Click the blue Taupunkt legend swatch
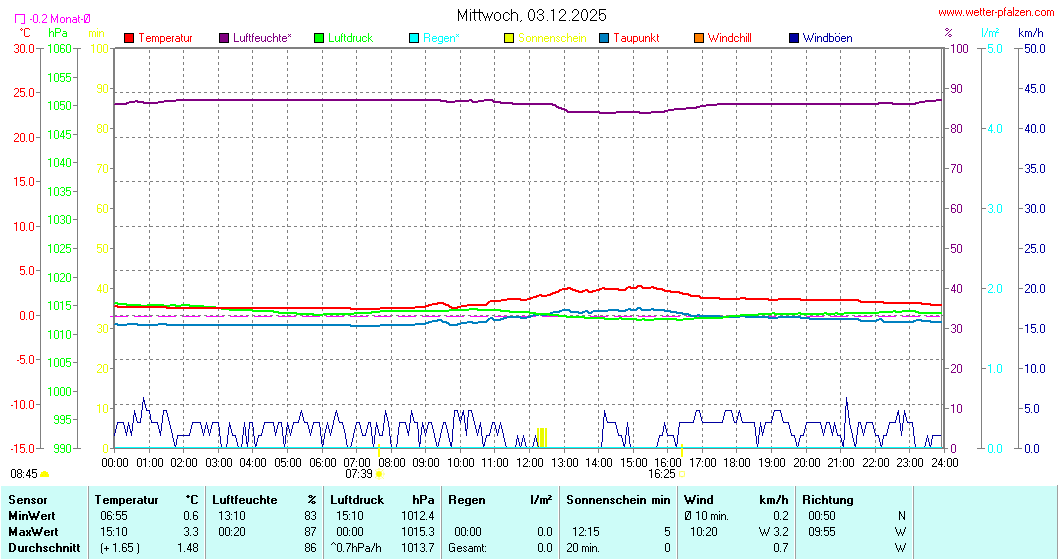 point(604,38)
